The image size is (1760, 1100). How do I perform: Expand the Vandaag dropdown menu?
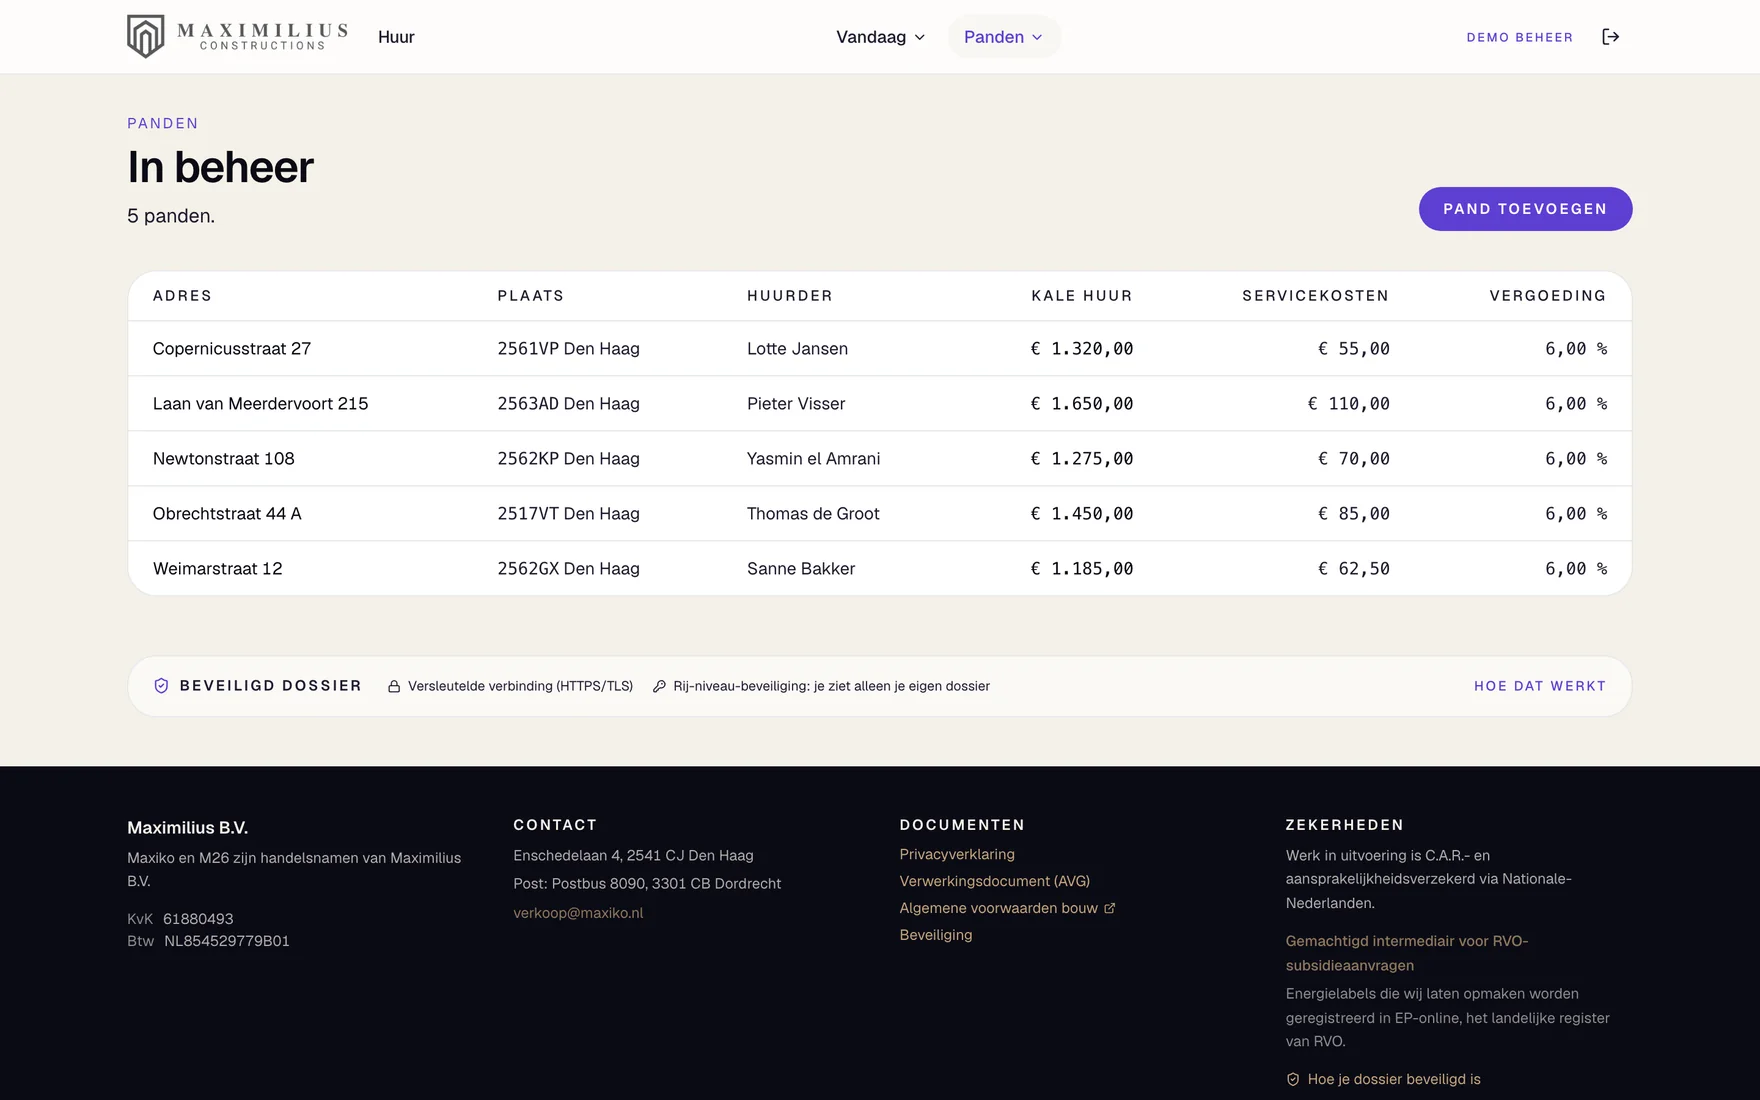point(880,37)
